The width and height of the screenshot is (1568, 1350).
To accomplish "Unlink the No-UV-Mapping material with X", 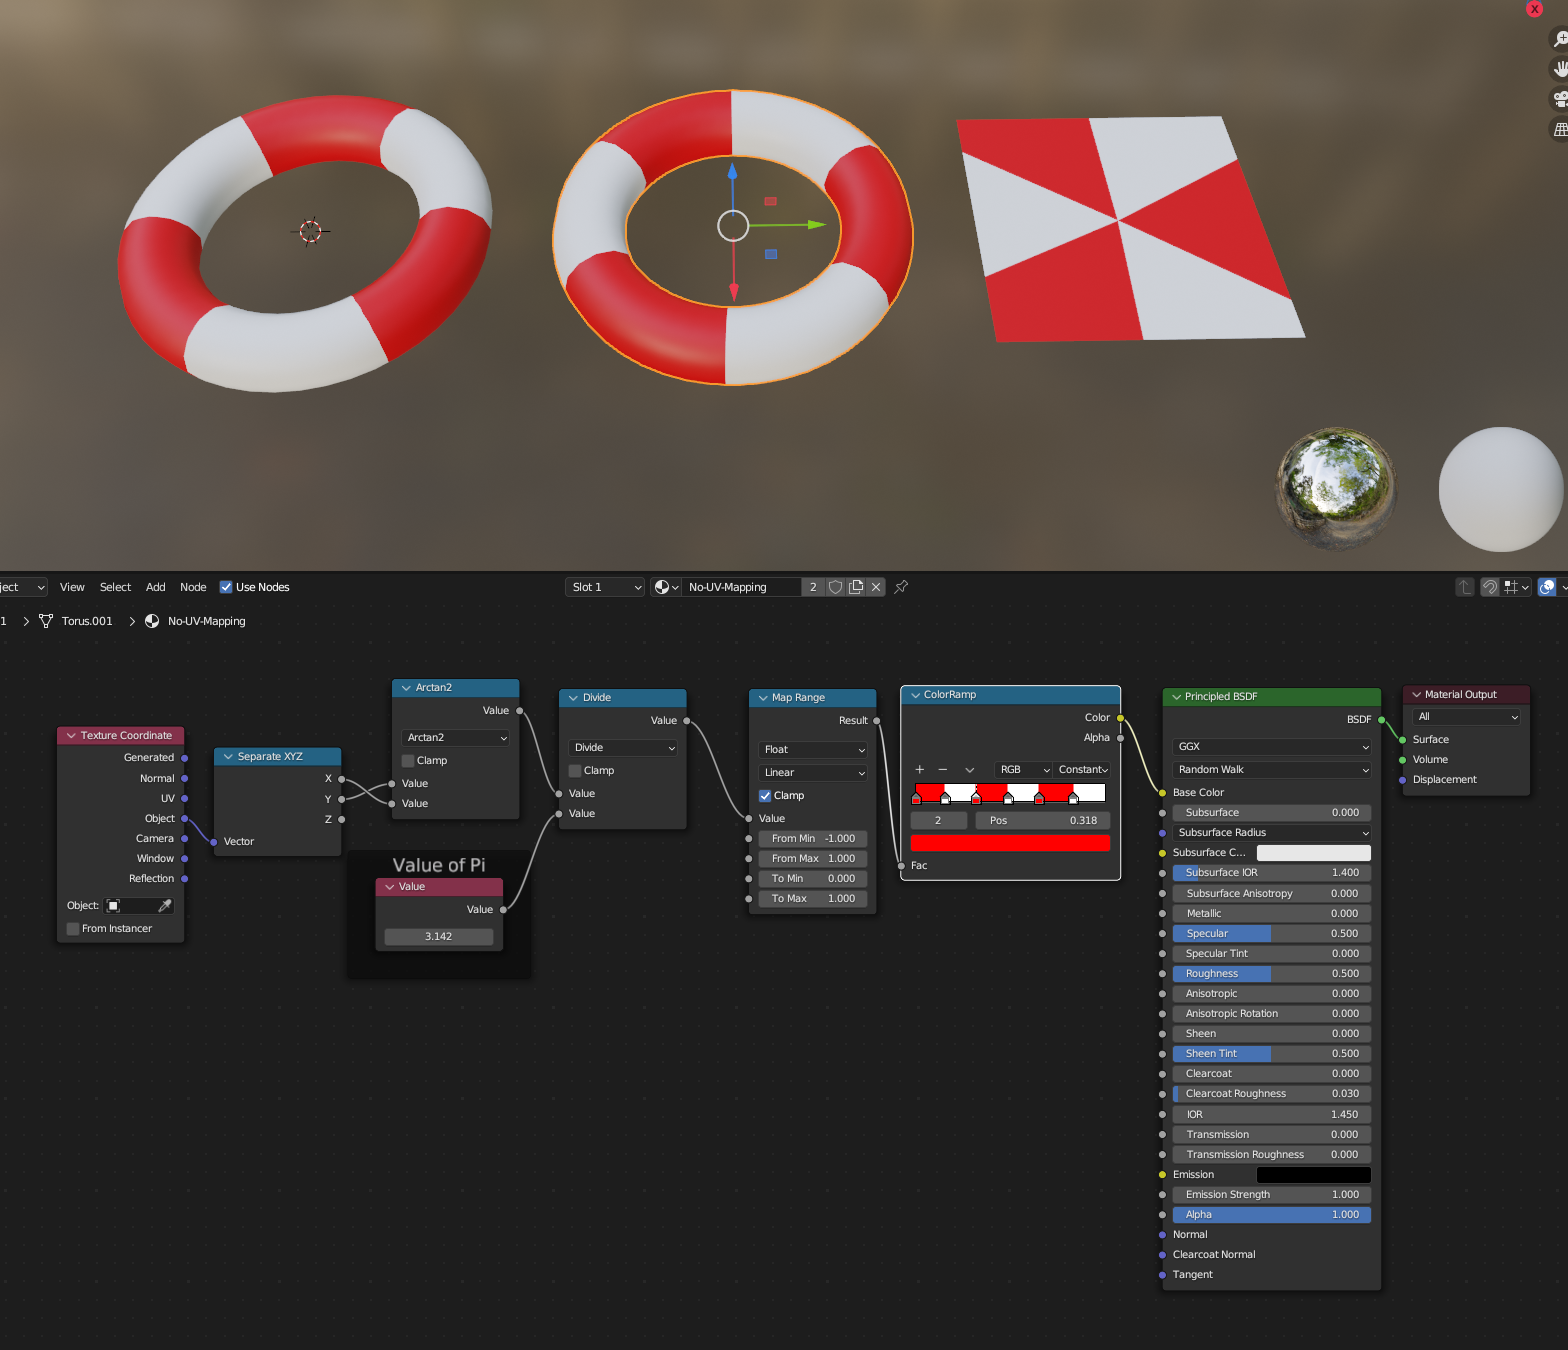I will [x=876, y=587].
